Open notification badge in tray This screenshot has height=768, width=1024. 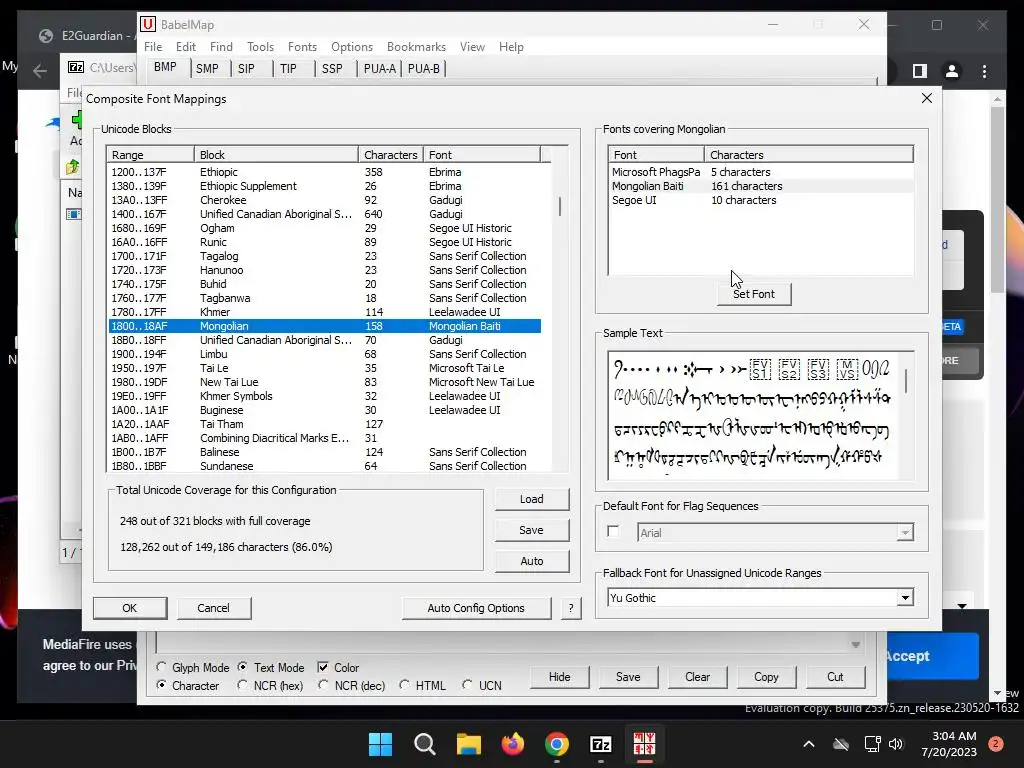(x=996, y=744)
